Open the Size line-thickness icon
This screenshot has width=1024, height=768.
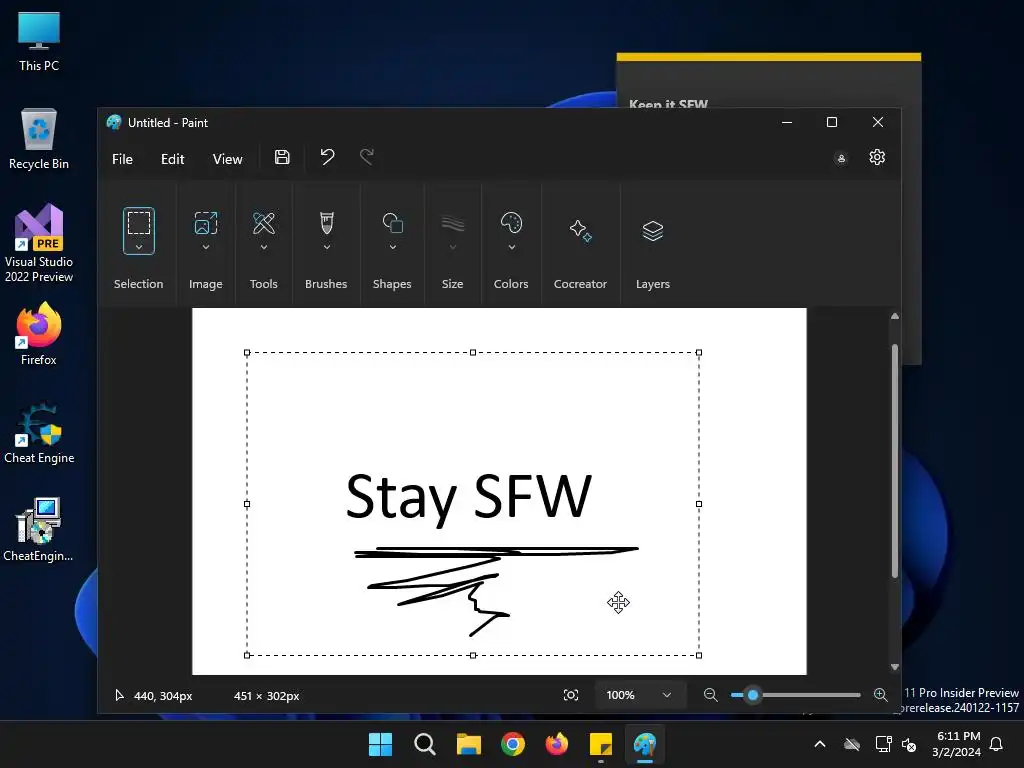tap(453, 224)
